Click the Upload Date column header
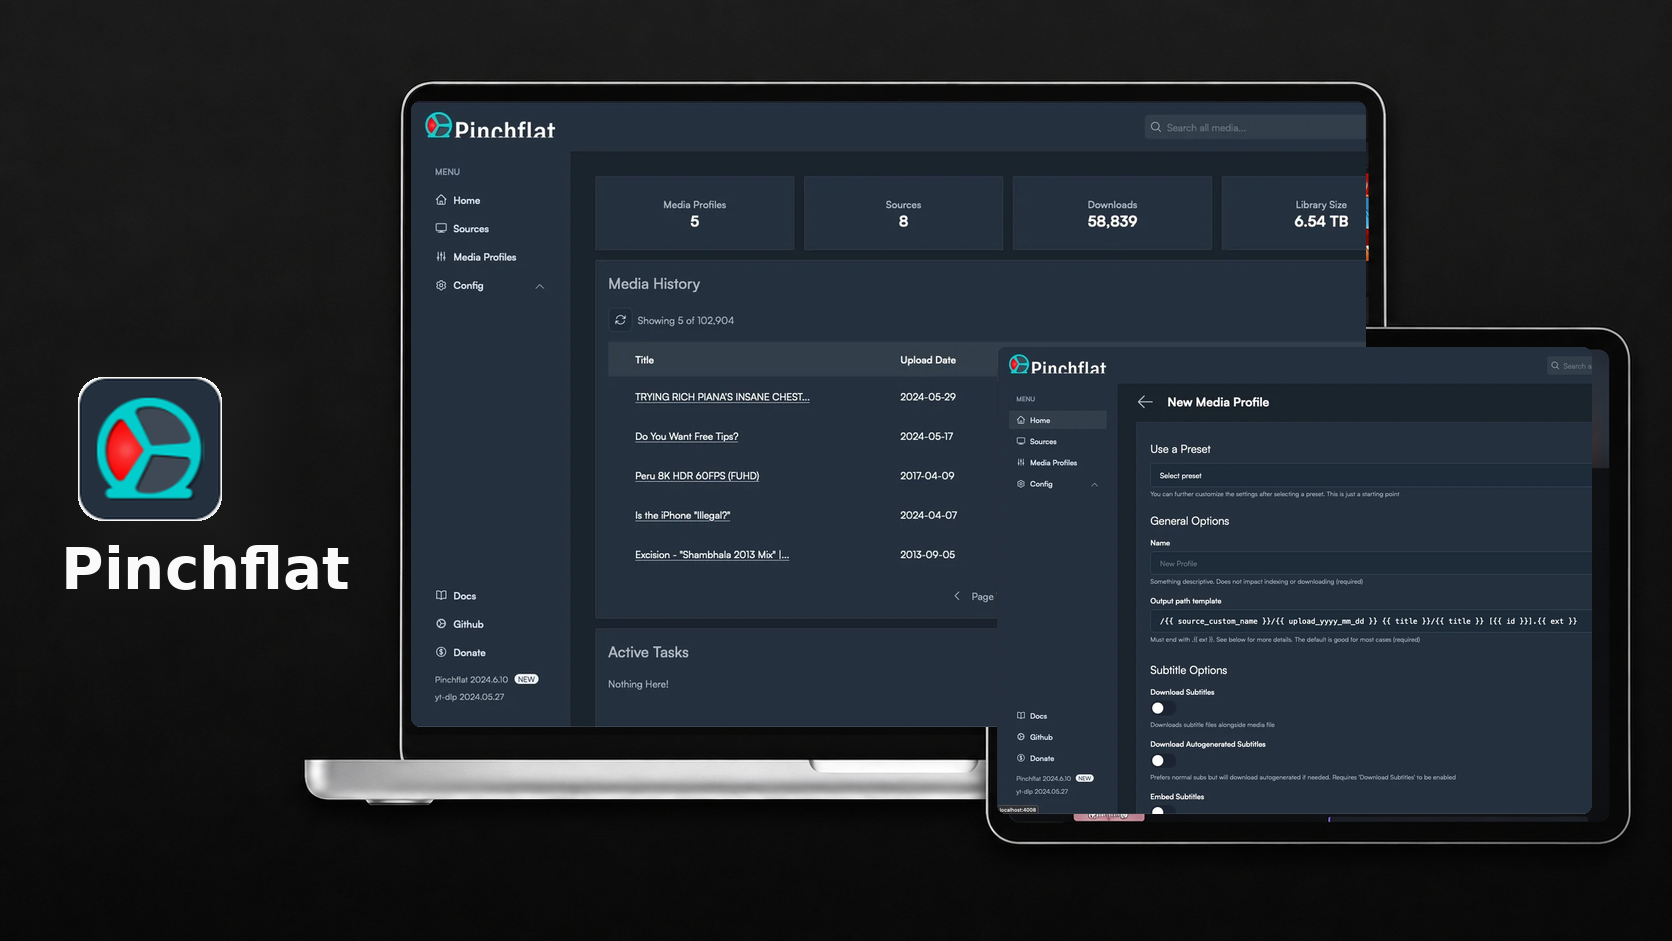1672x941 pixels. tap(928, 360)
